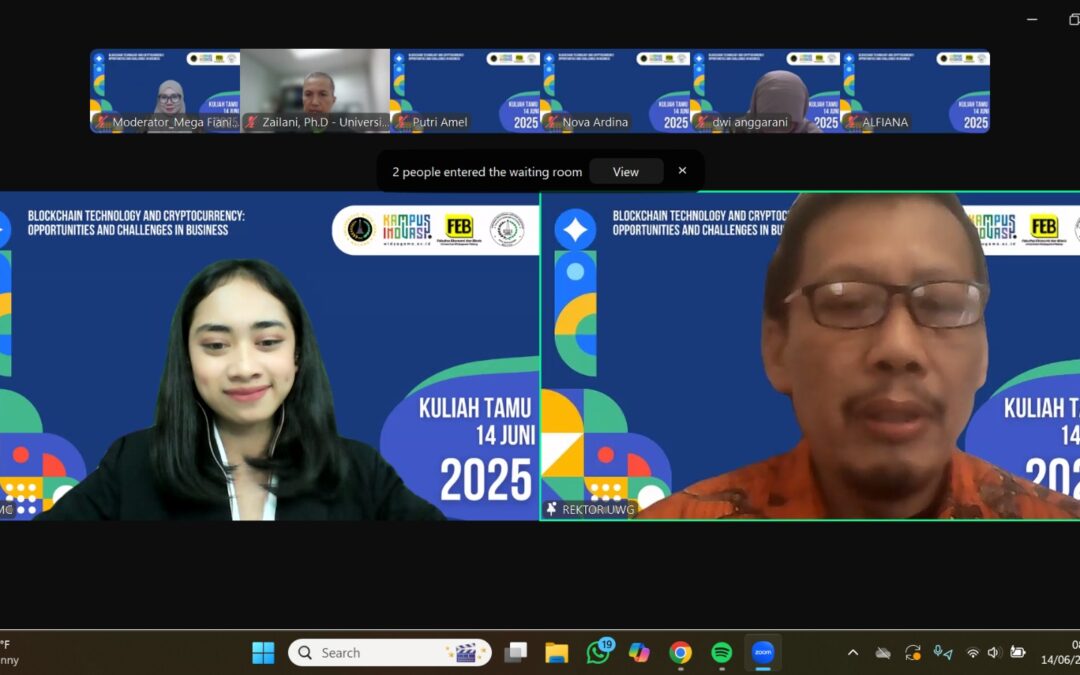Open WhatsApp from the taskbar
The height and width of the screenshot is (675, 1080).
[598, 652]
